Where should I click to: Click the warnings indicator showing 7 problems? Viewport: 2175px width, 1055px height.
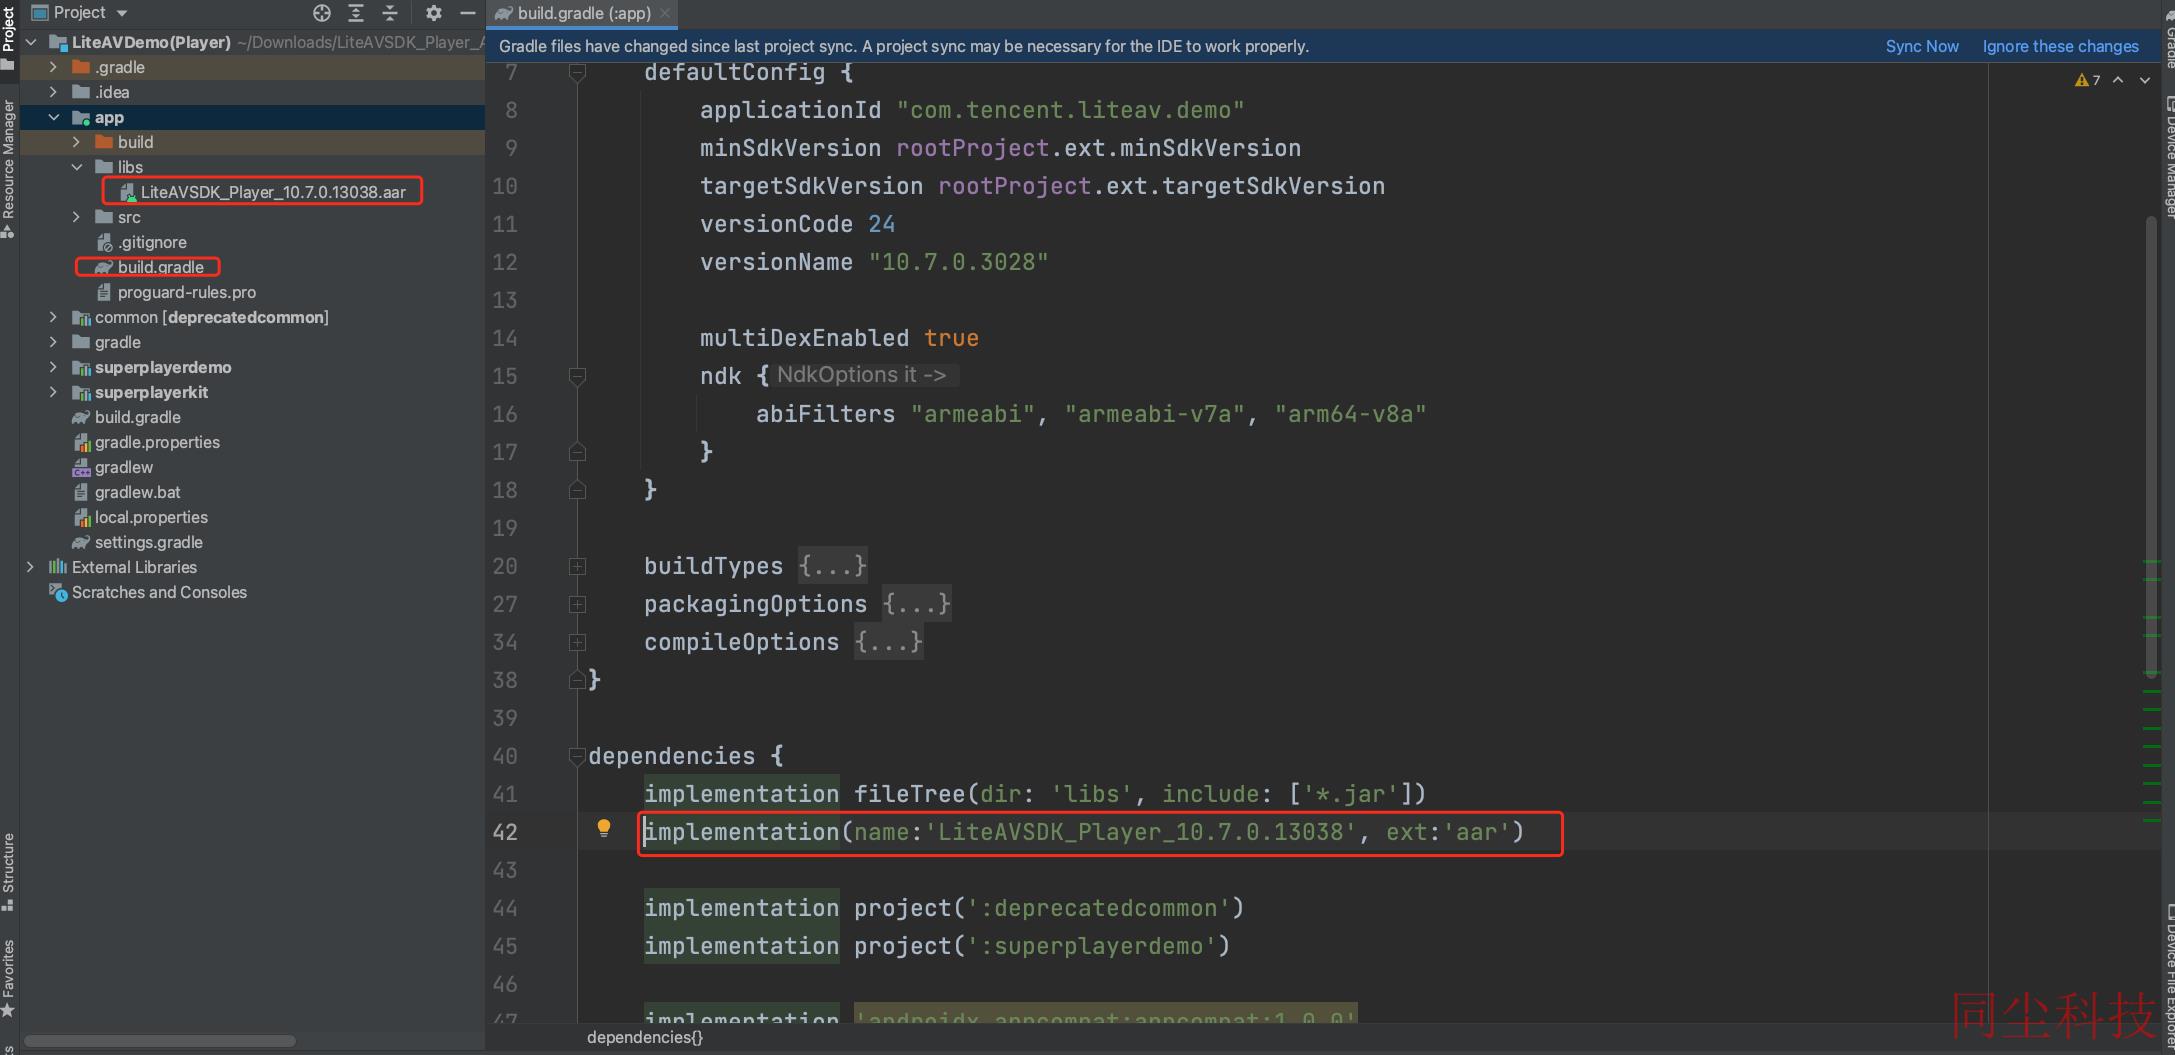click(x=2087, y=80)
